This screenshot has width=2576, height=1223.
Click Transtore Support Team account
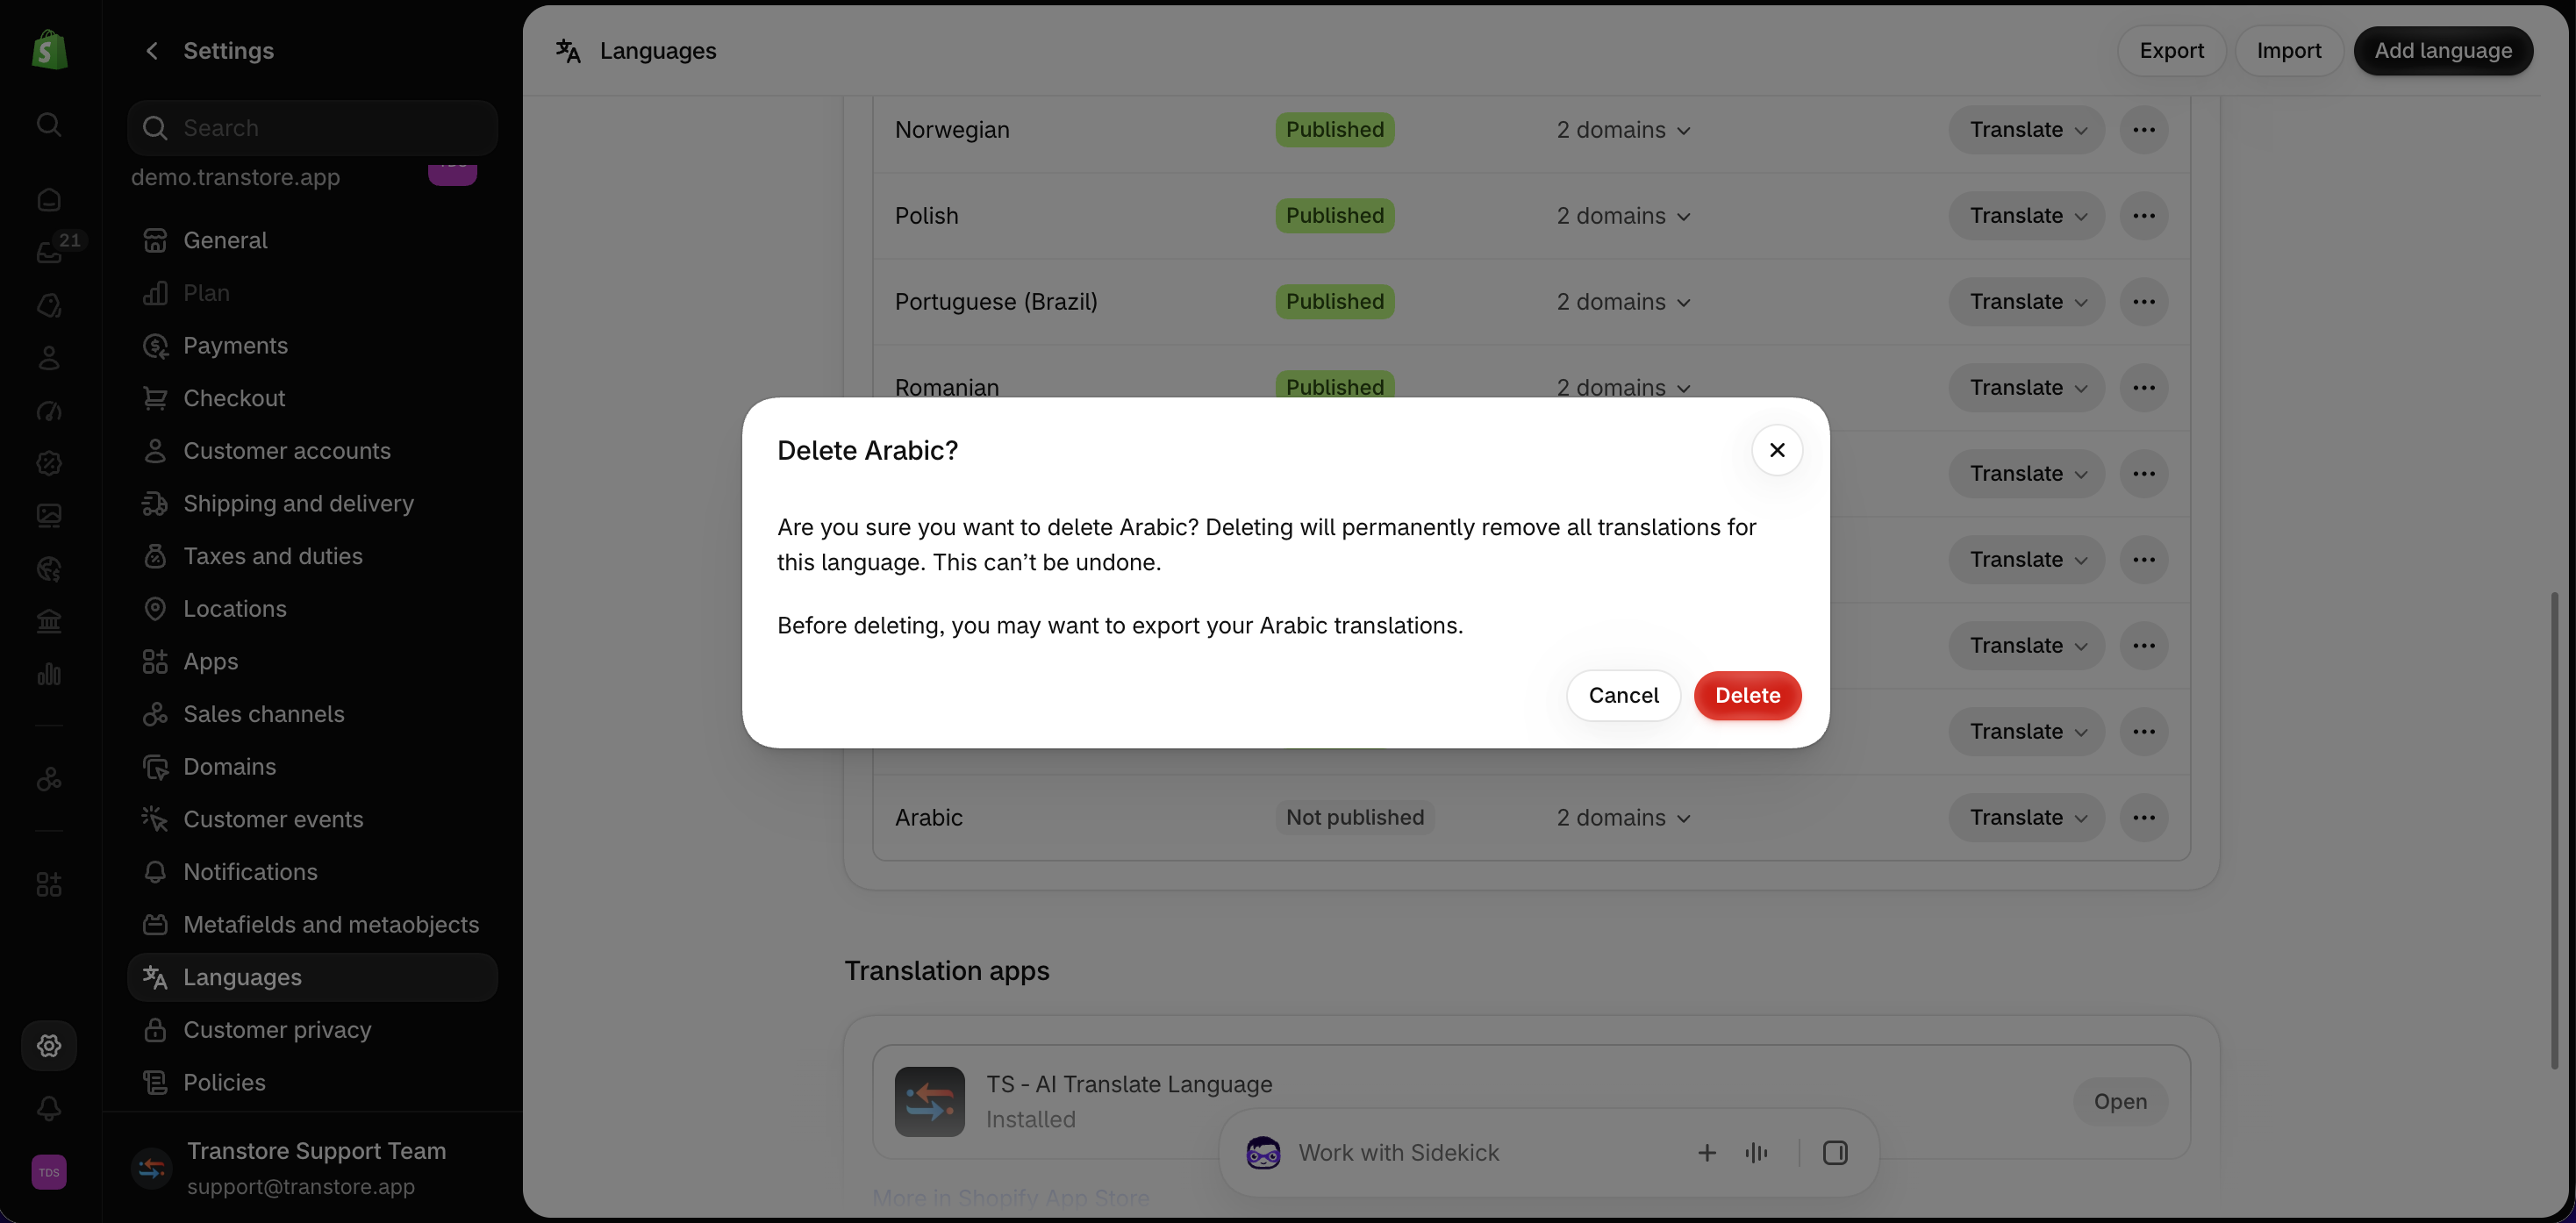coord(312,1168)
